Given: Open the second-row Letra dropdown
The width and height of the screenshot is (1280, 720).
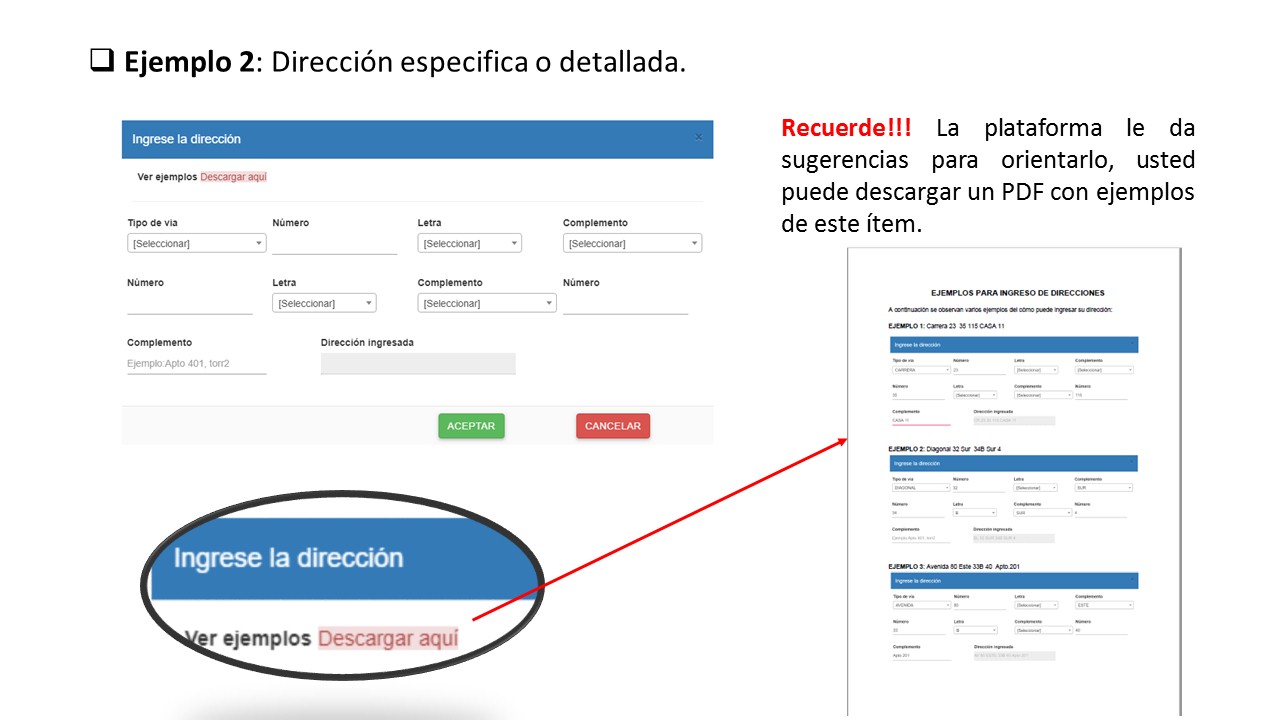Looking at the screenshot, I should [x=324, y=303].
